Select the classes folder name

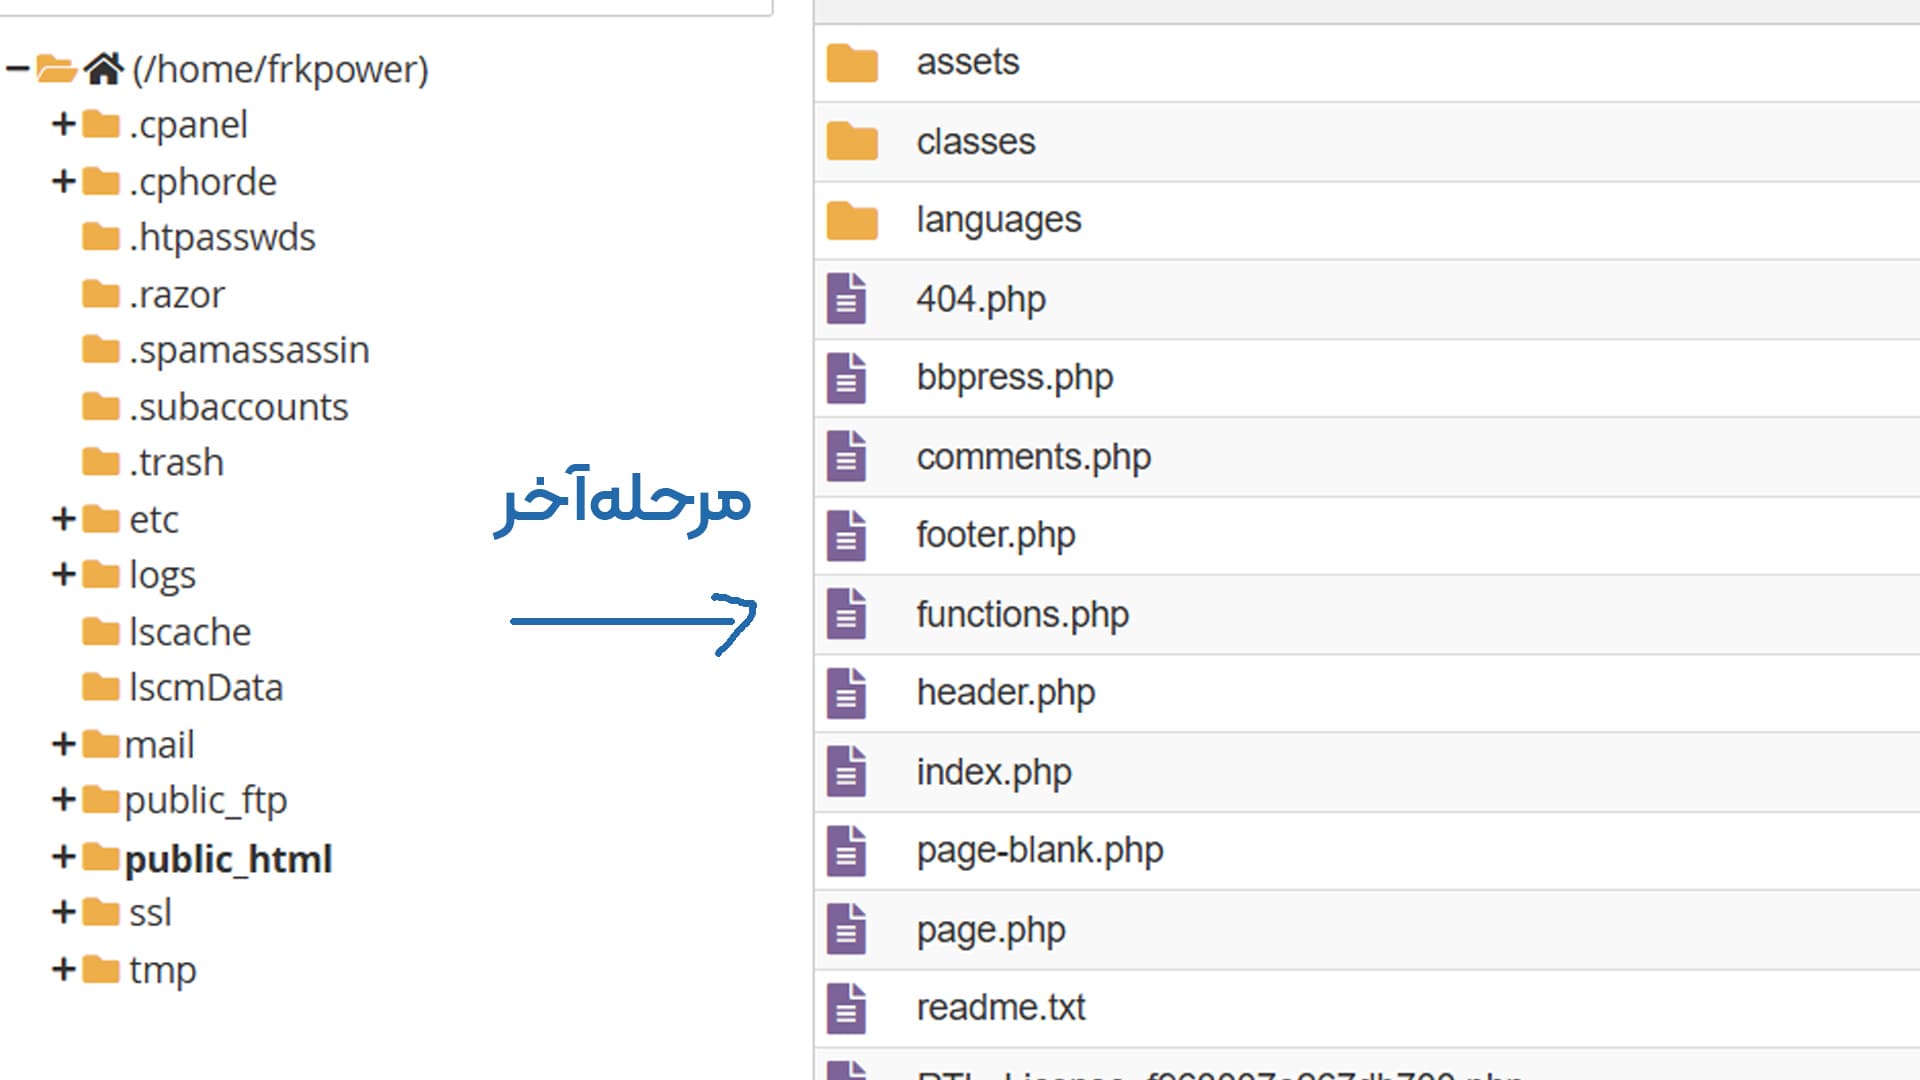[976, 142]
